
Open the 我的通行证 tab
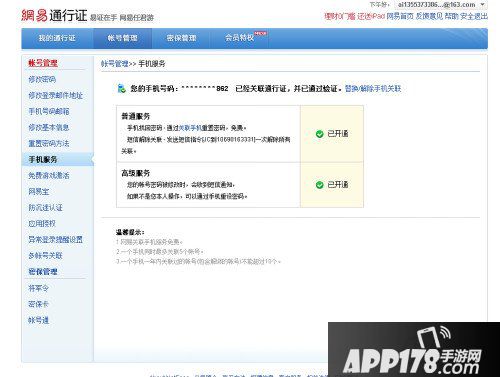click(x=57, y=38)
